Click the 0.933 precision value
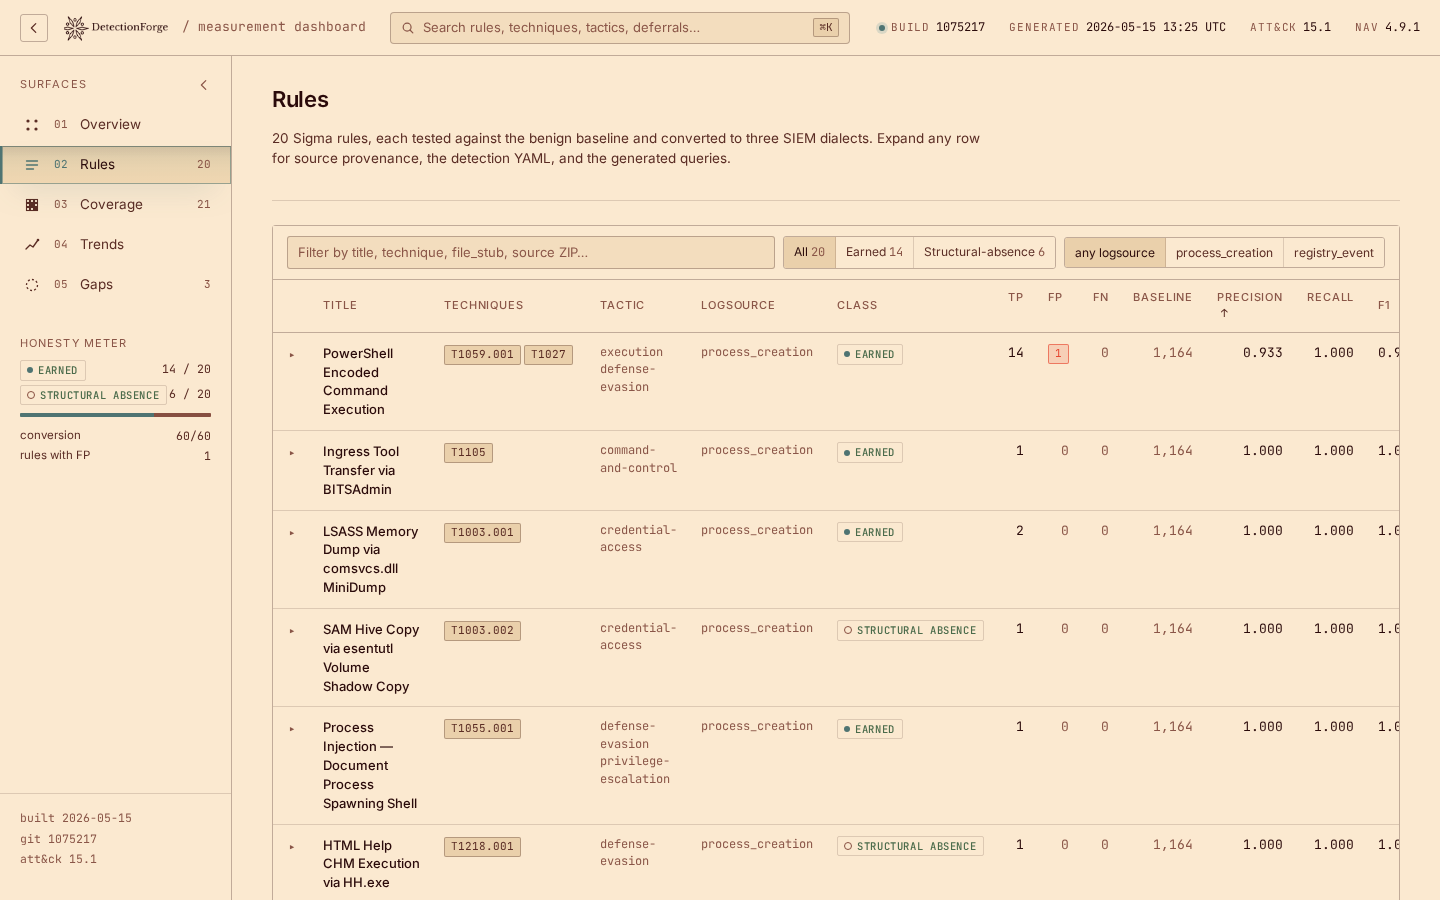Viewport: 1440px width, 900px height. tap(1263, 353)
